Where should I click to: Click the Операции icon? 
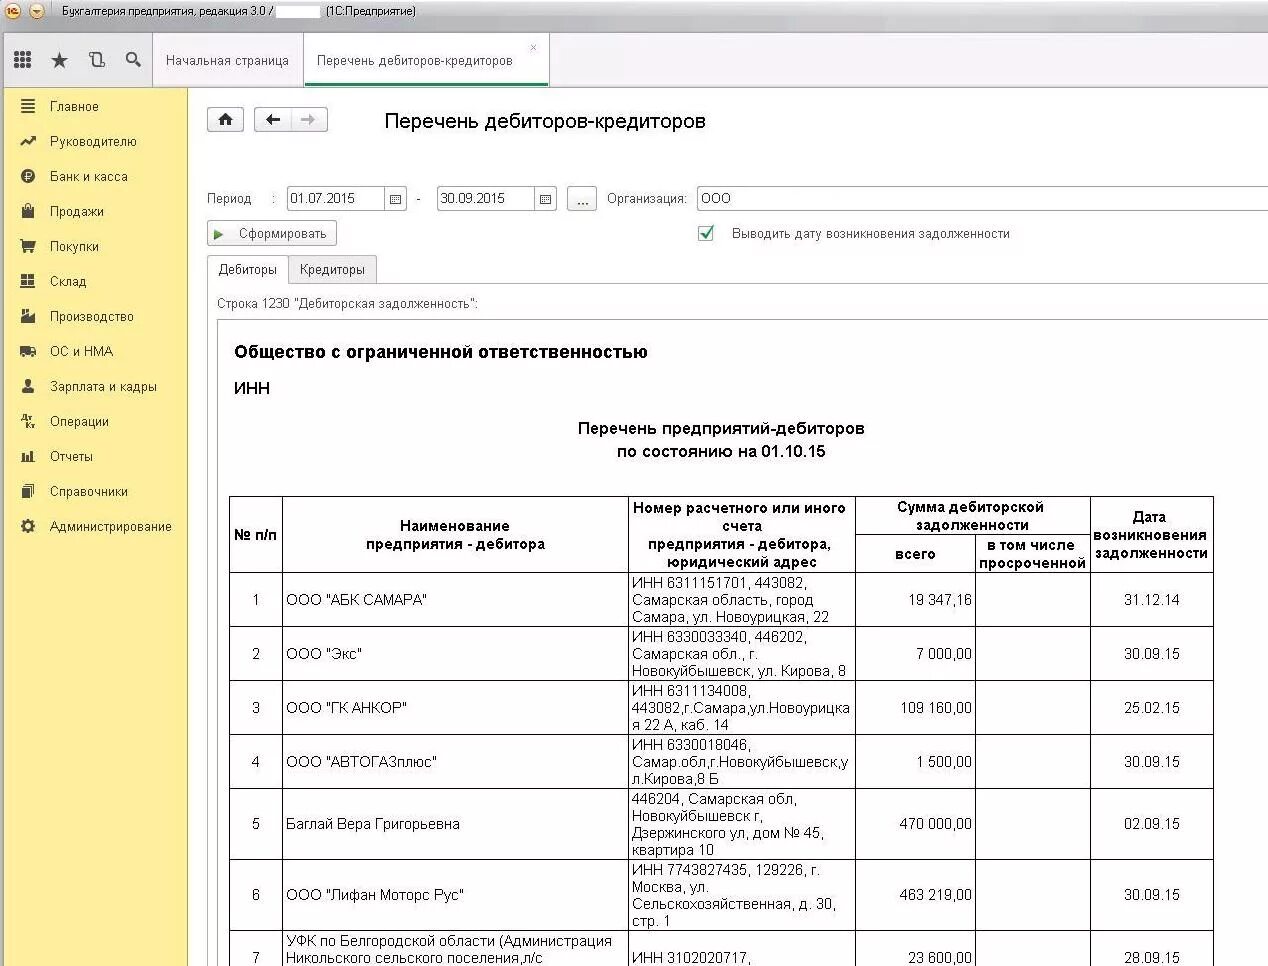[x=28, y=421]
